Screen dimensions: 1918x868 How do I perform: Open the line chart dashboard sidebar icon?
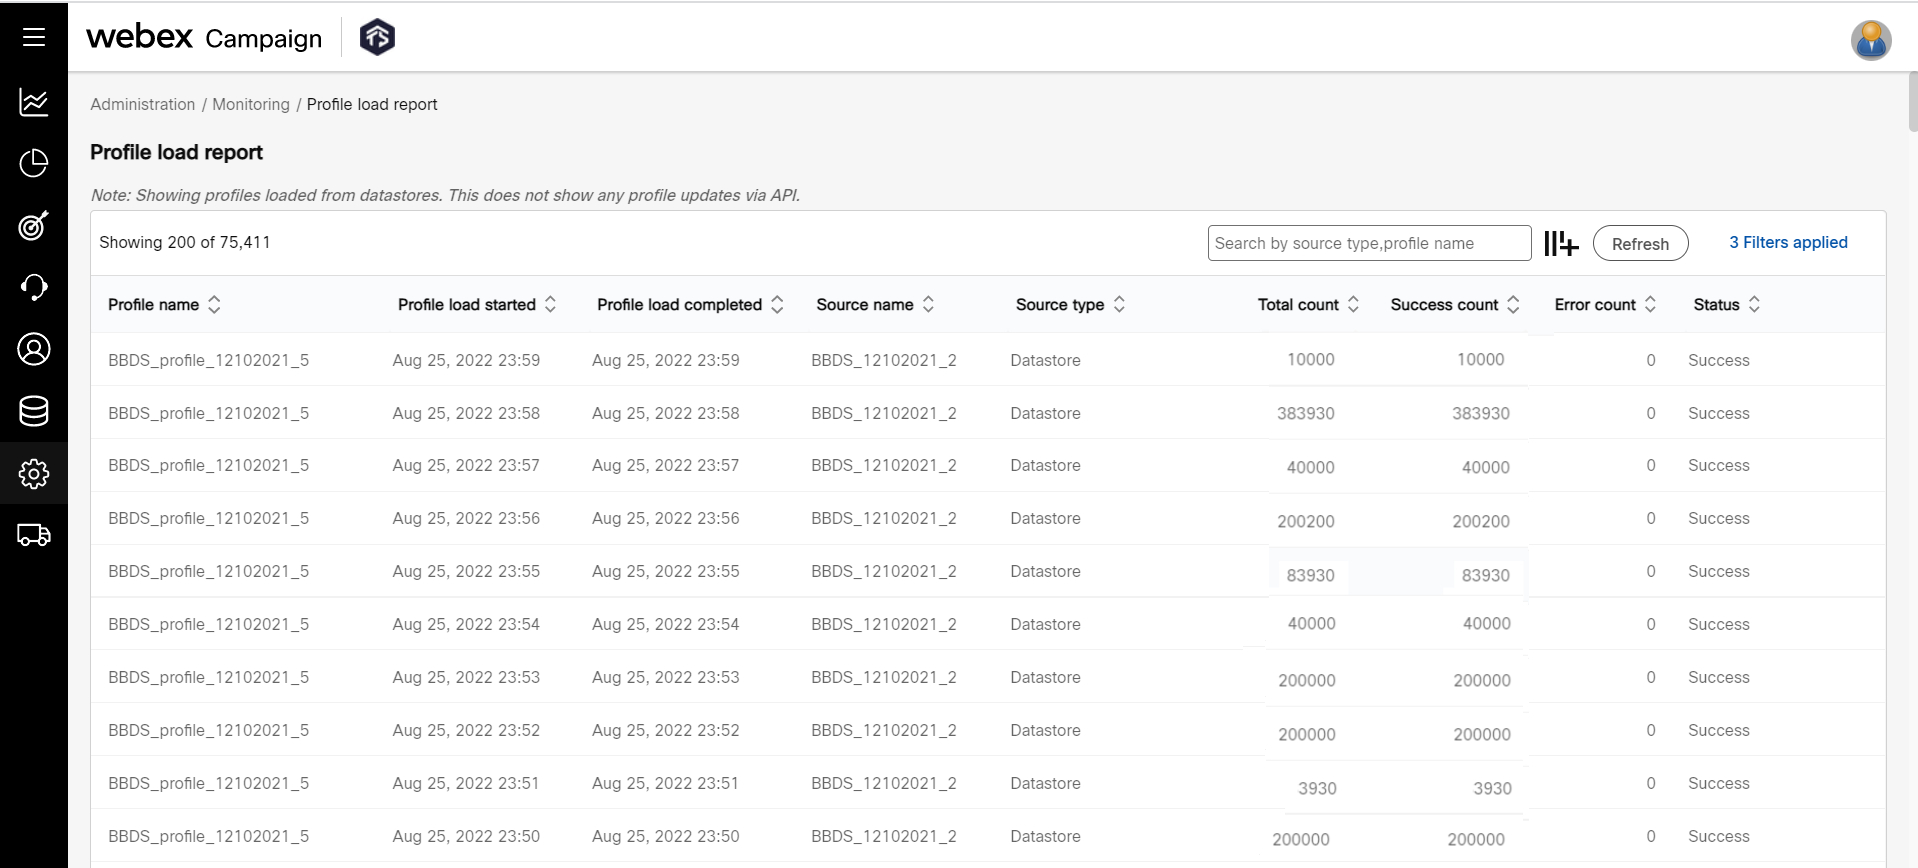pos(34,102)
